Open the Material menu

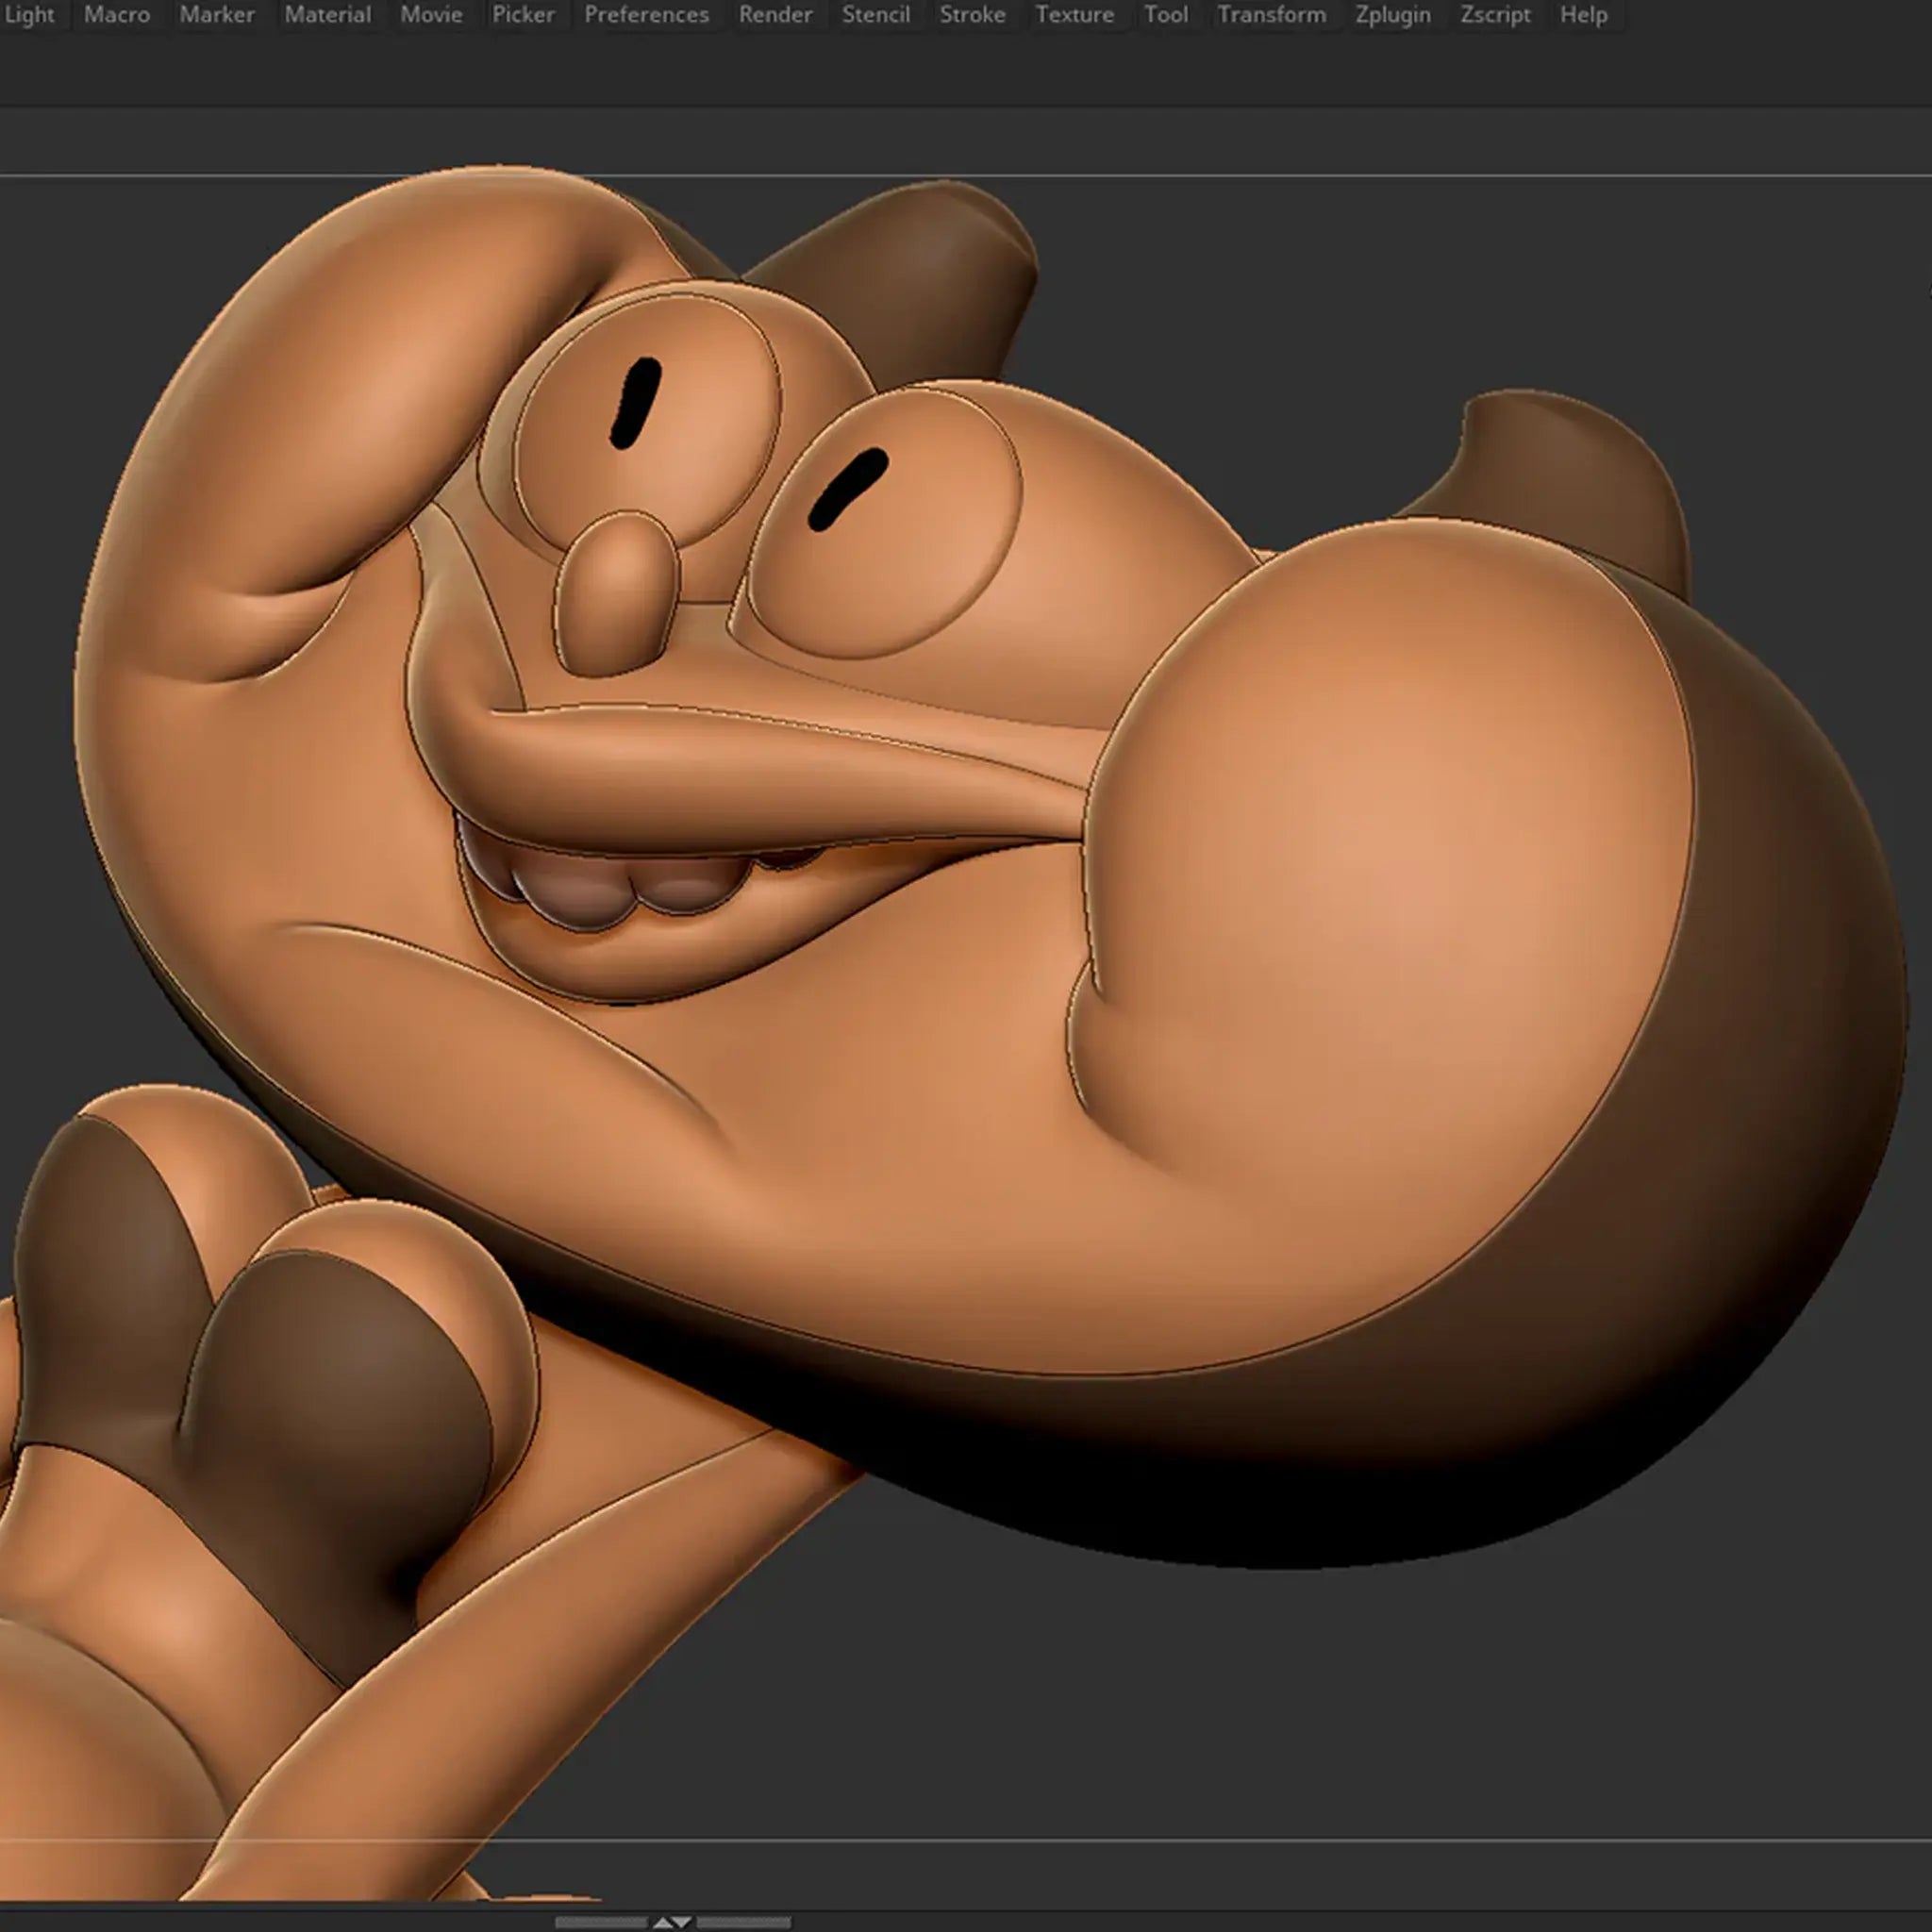(x=327, y=15)
